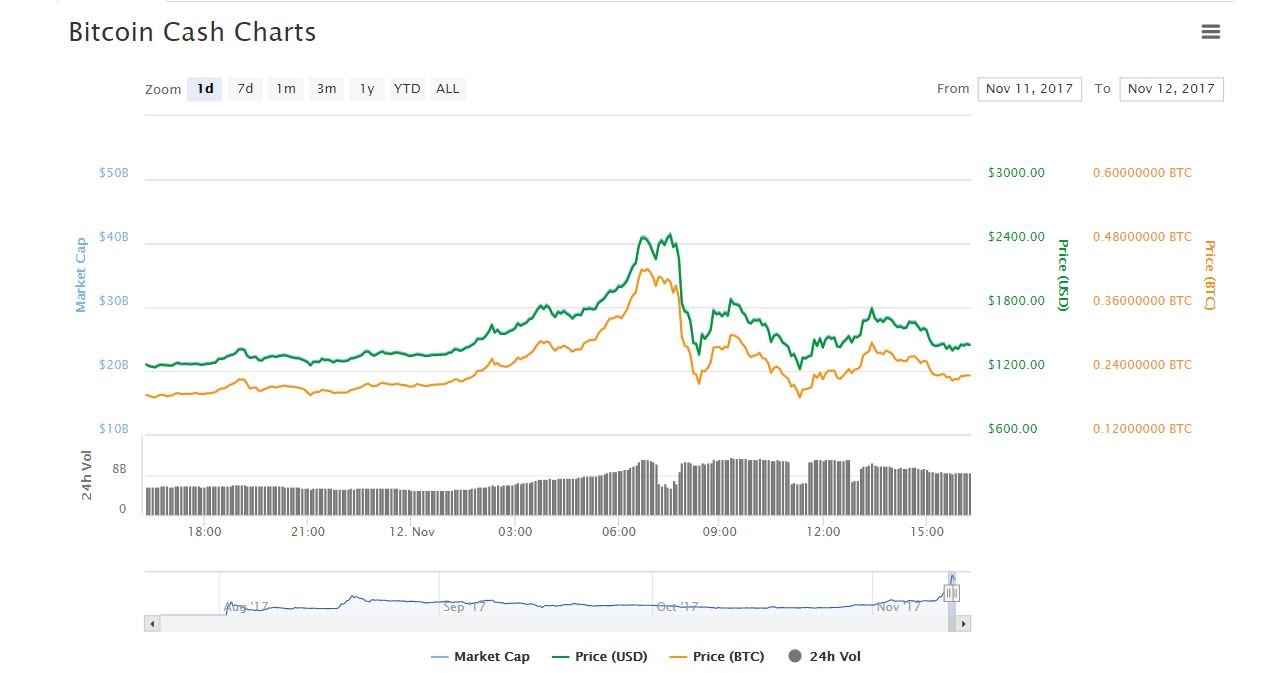The height and width of the screenshot is (673, 1275).
Task: Click the $20B market cap label
Action: tap(114, 365)
